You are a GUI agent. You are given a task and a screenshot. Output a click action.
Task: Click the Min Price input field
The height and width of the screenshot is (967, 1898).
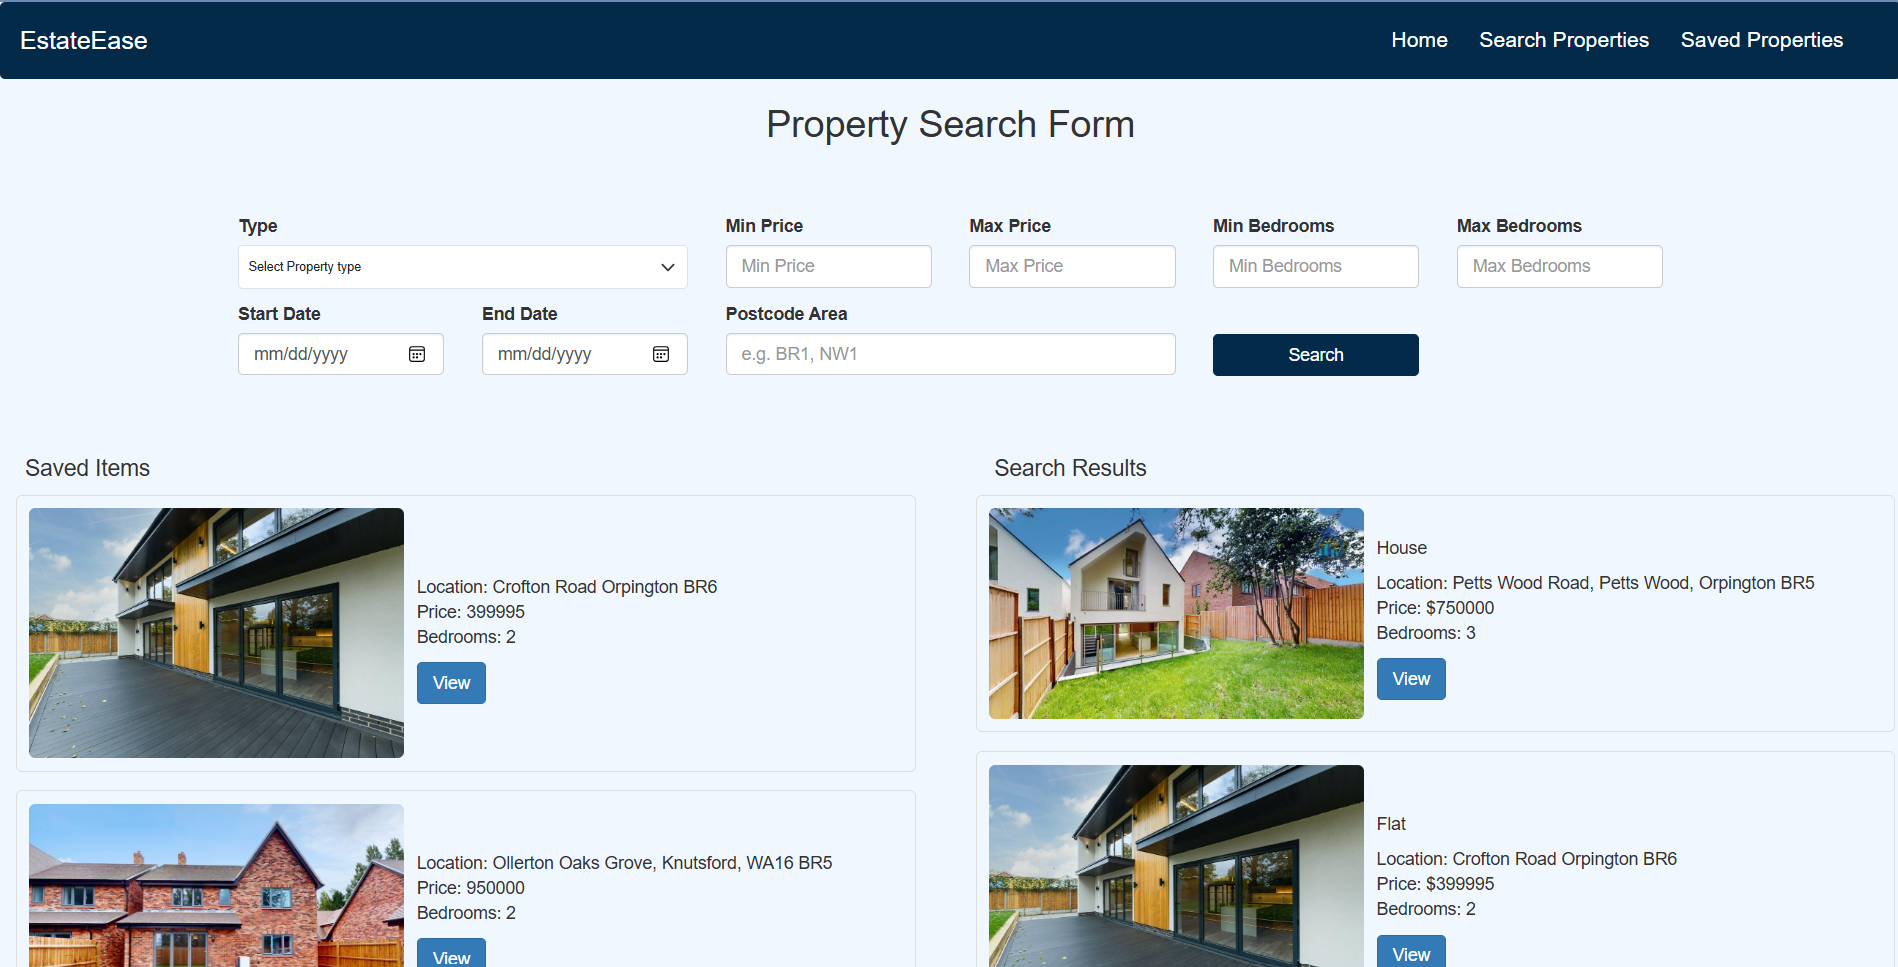[x=828, y=266]
